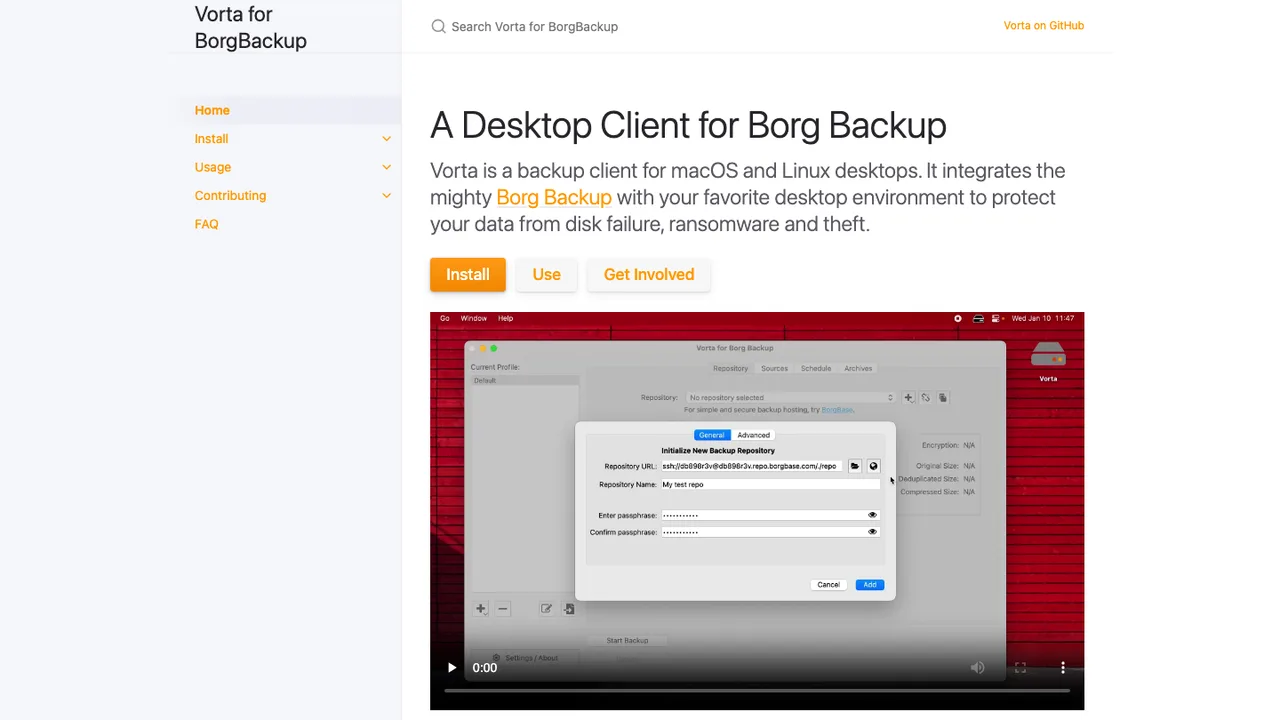Click the Start Backup button
Viewport: 1280px width, 720px height.
tap(628, 640)
